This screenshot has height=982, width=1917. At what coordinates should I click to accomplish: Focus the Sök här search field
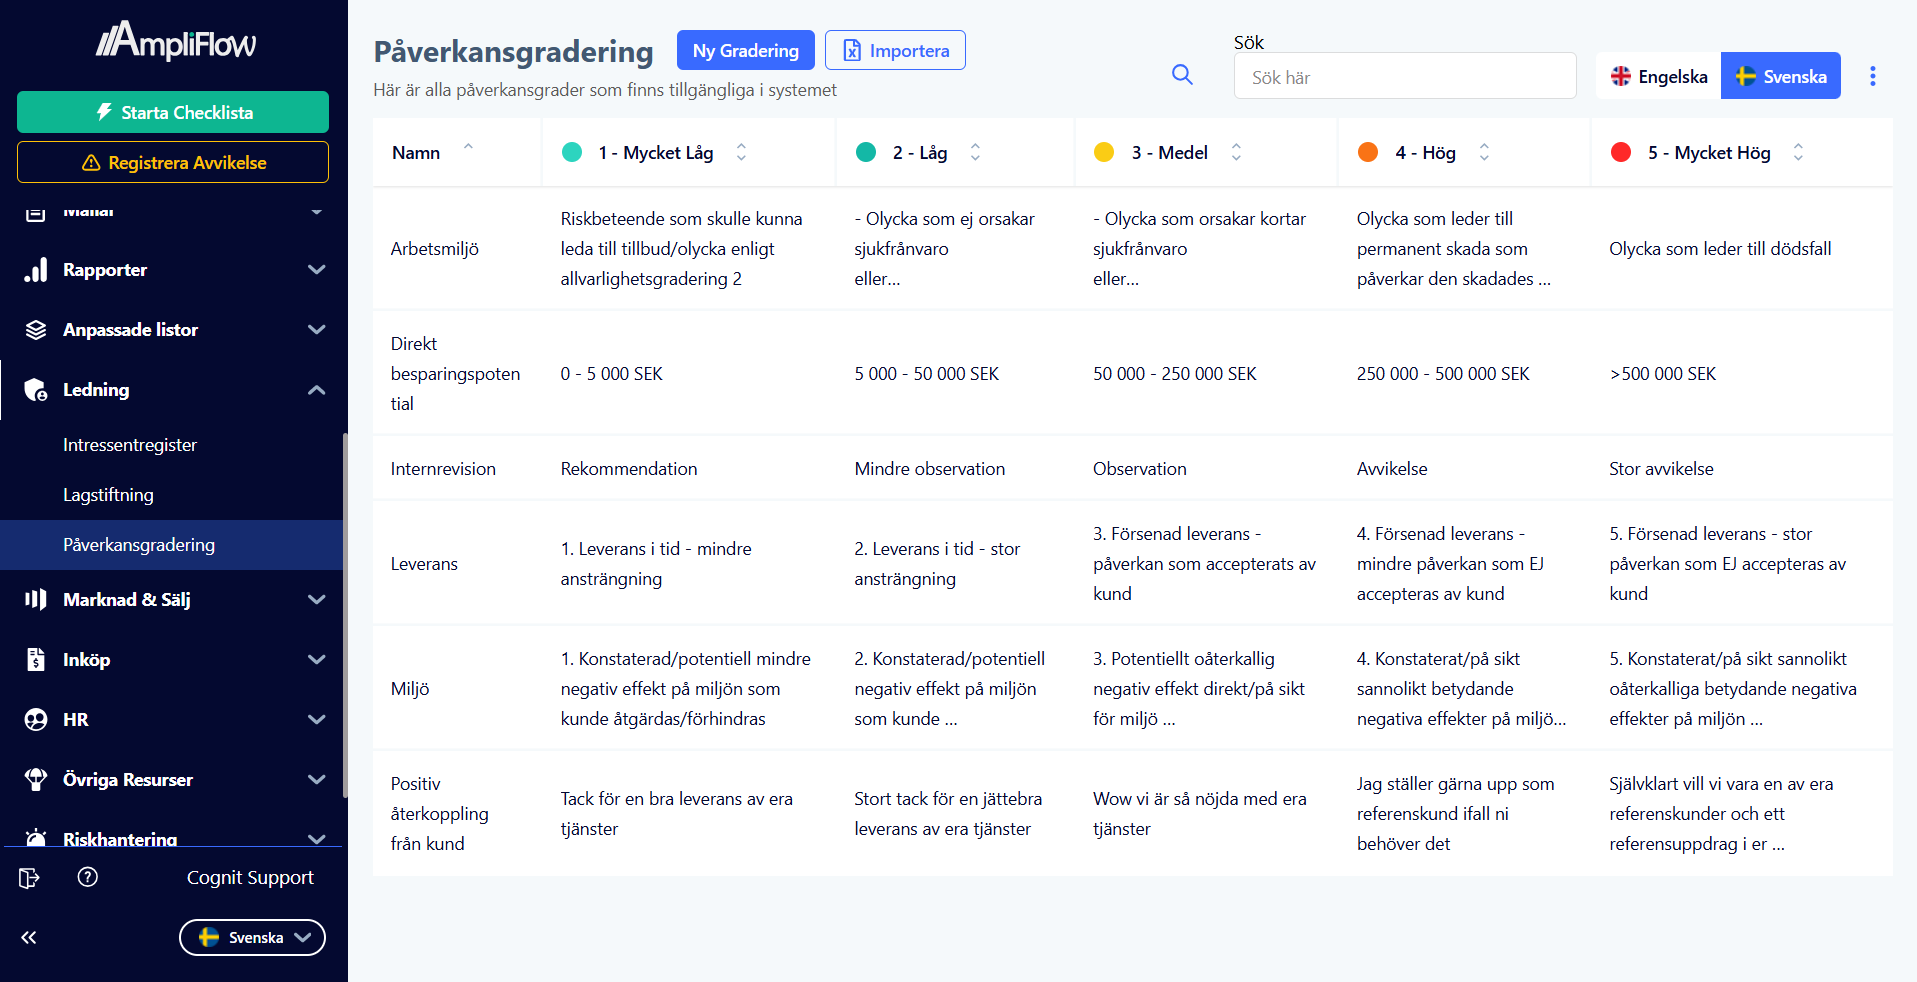tap(1404, 77)
